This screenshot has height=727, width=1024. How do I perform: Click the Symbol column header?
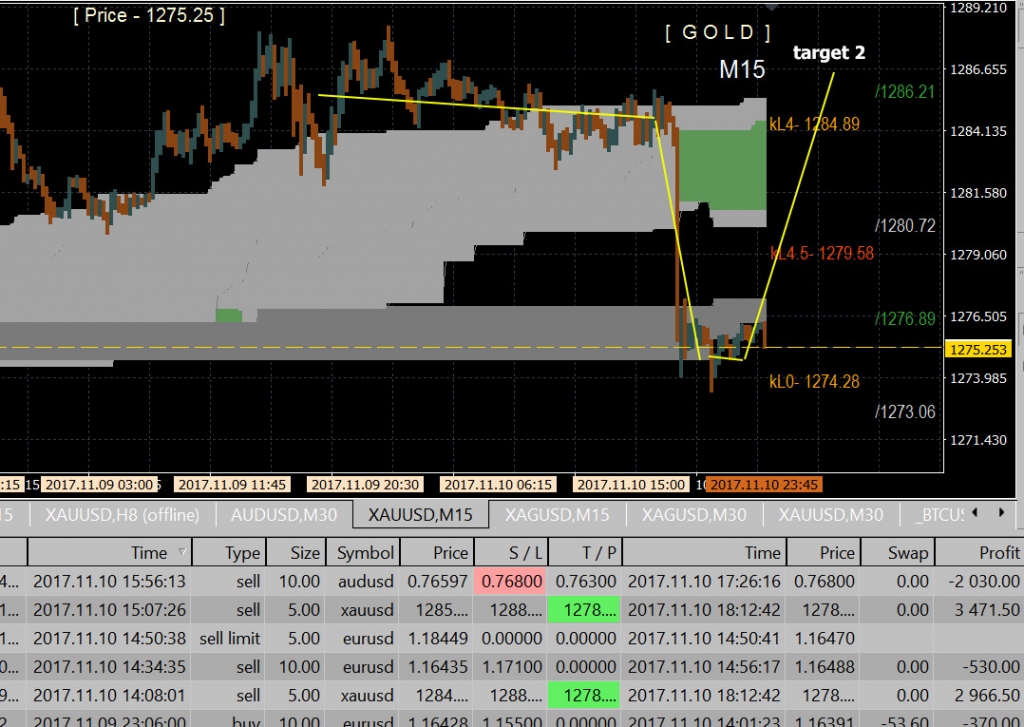pyautogui.click(x=365, y=553)
